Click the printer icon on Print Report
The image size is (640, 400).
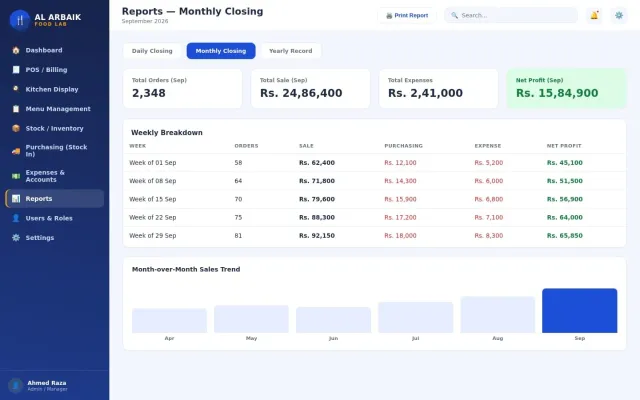point(389,16)
